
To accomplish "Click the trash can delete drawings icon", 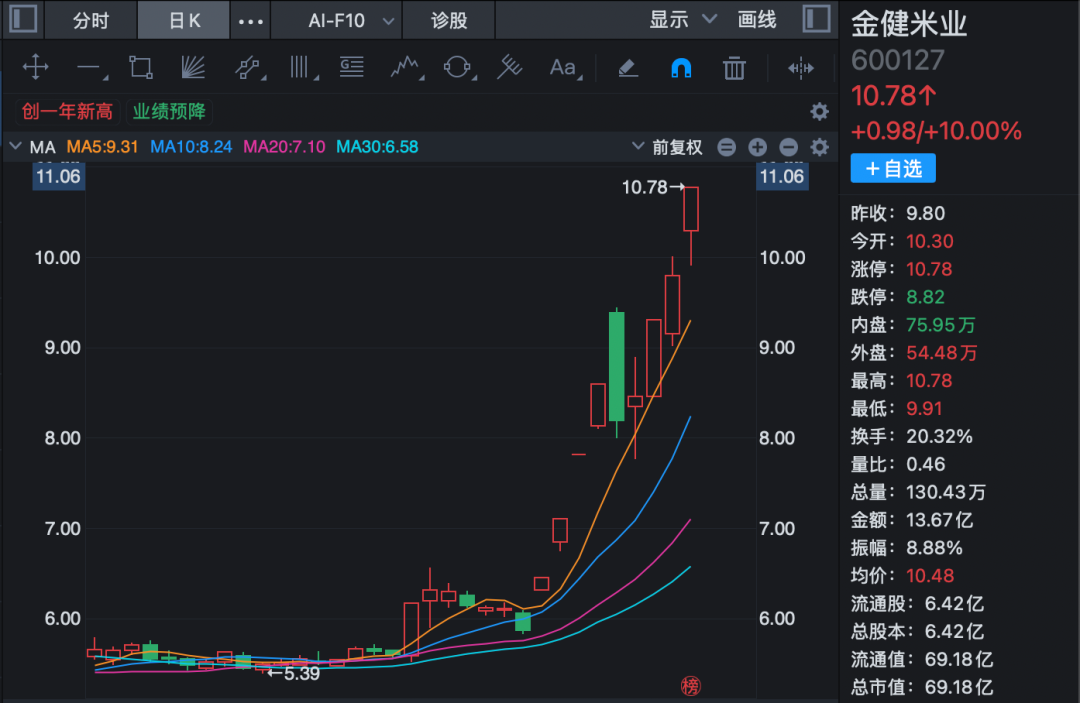I will coord(734,68).
